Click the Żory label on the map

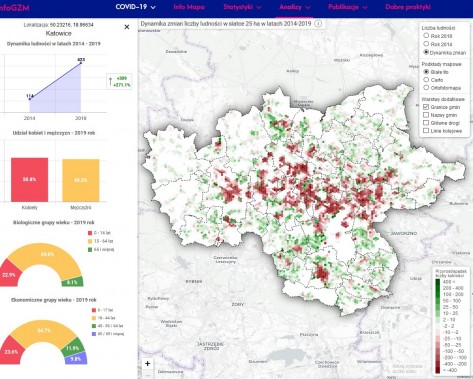click(x=238, y=304)
